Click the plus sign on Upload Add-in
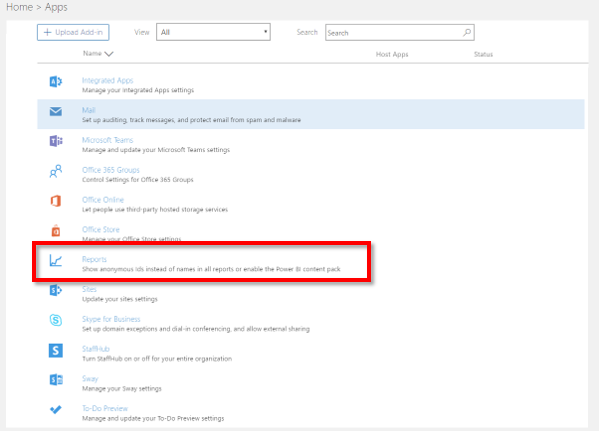The height and width of the screenshot is (431, 605). pyautogui.click(x=47, y=32)
